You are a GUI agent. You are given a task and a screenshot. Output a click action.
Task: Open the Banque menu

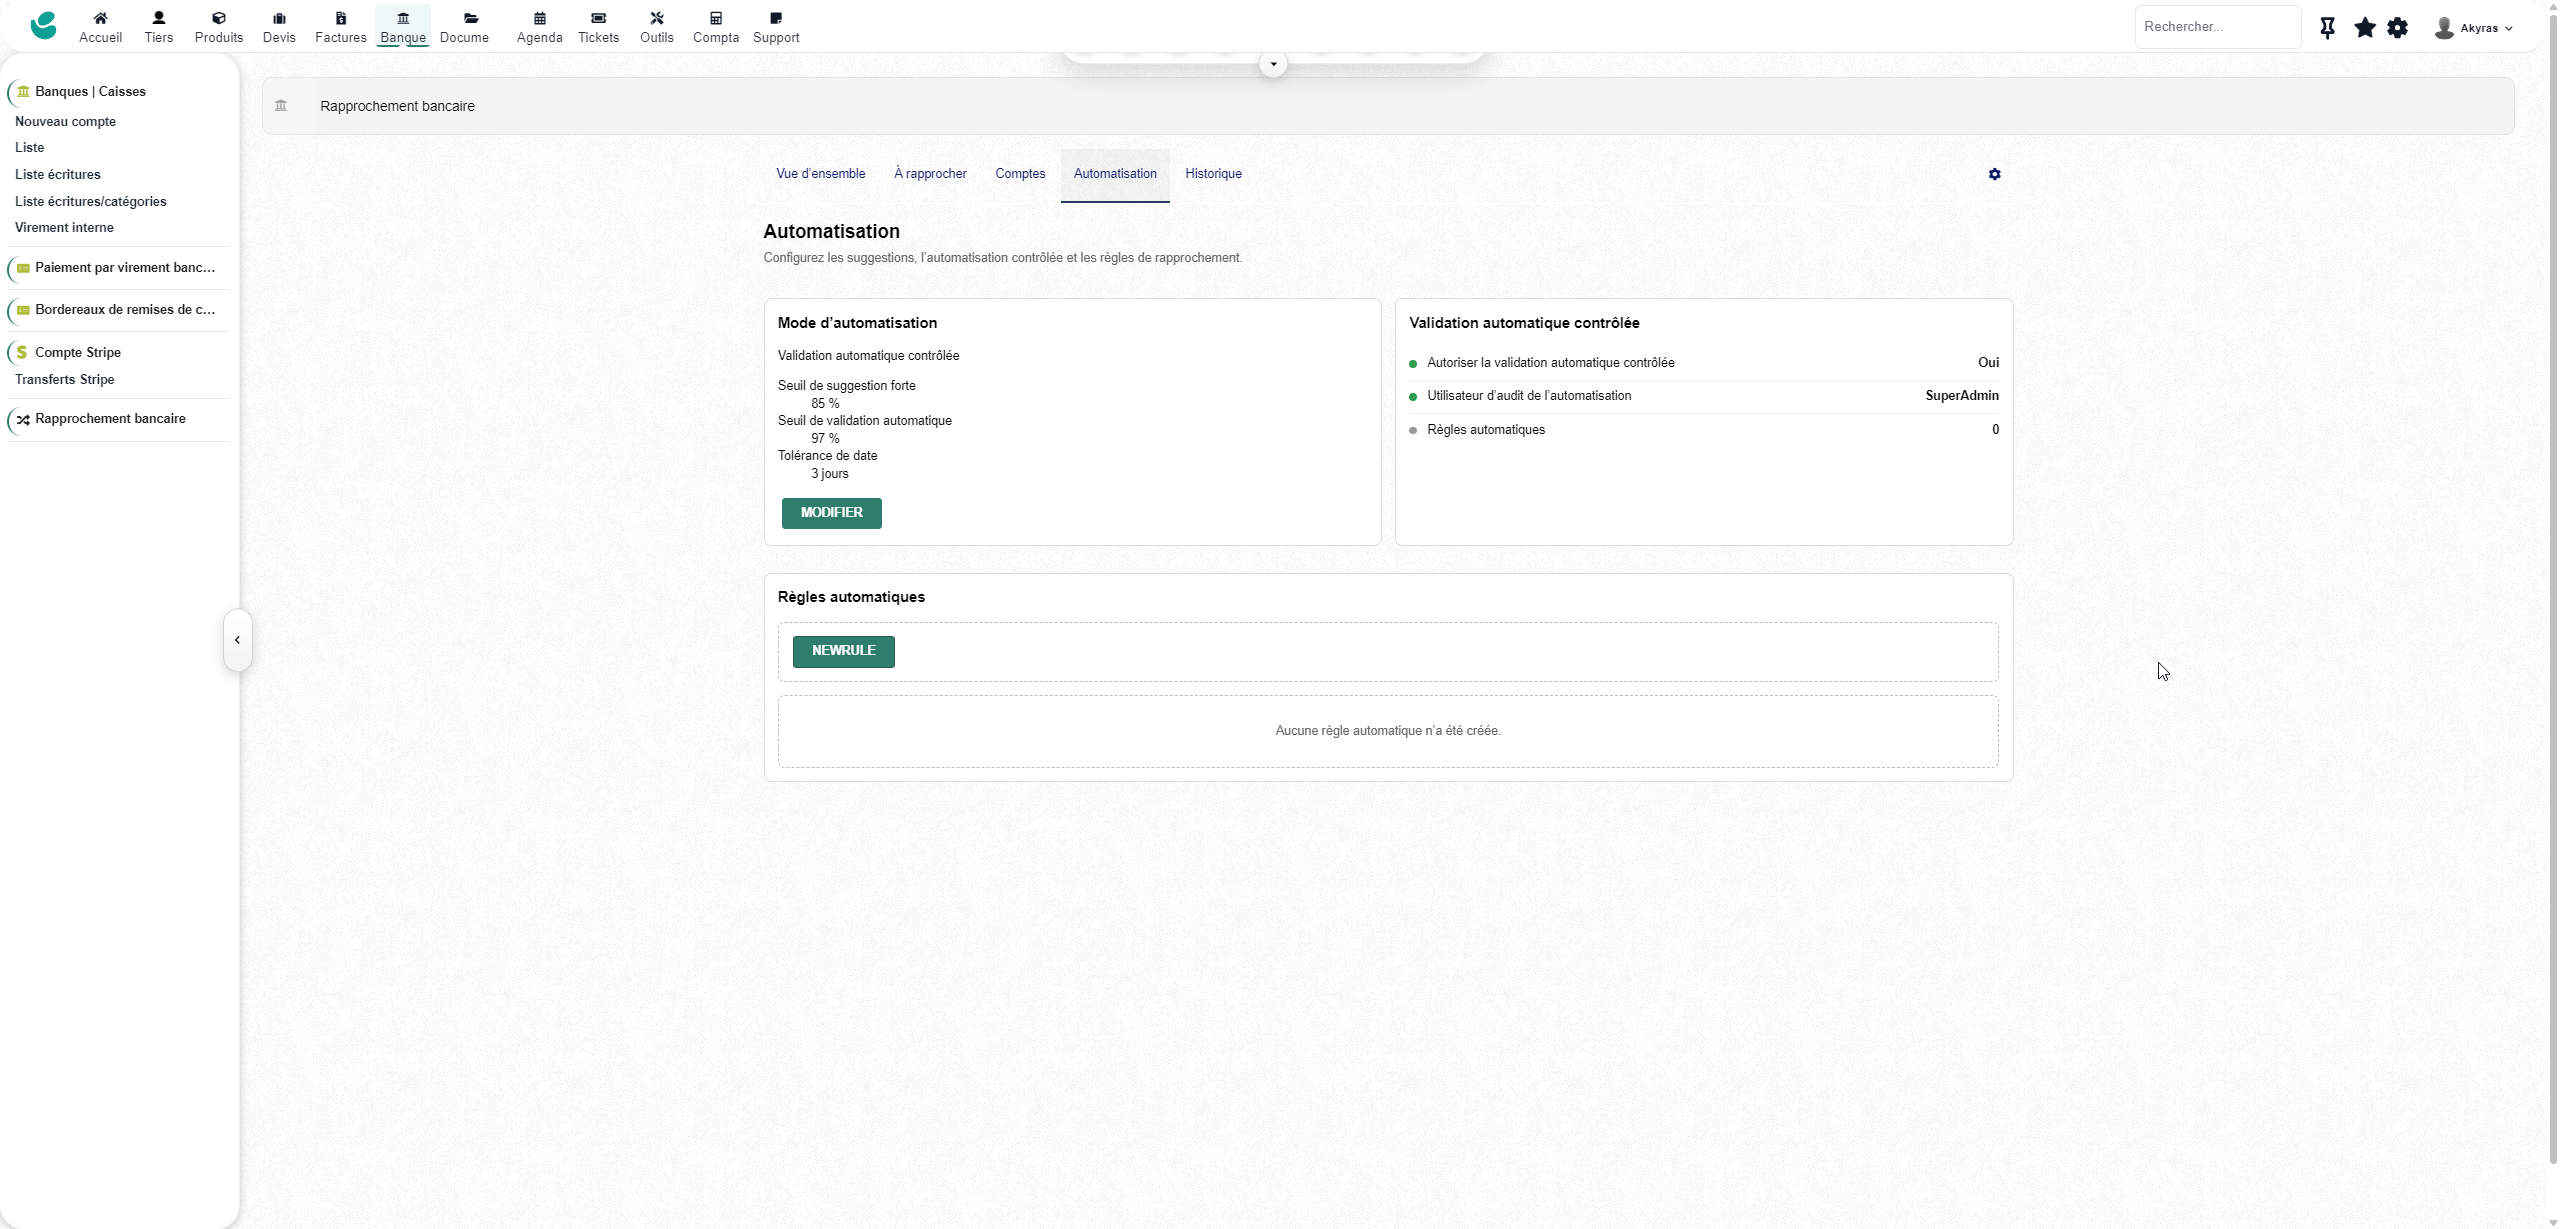point(403,27)
